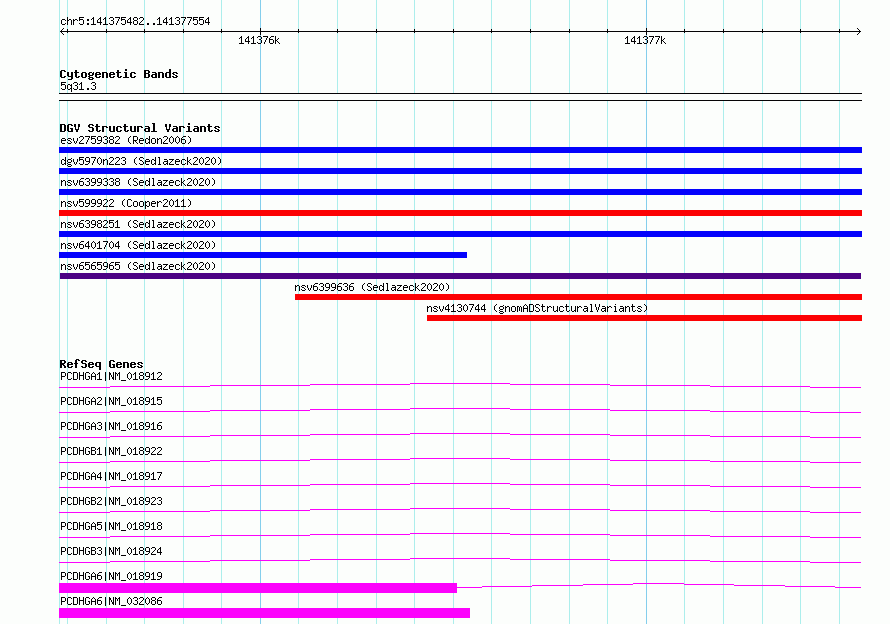This screenshot has height=624, width=890.
Task: Click the 5q31.3 band label
Action: click(78, 86)
